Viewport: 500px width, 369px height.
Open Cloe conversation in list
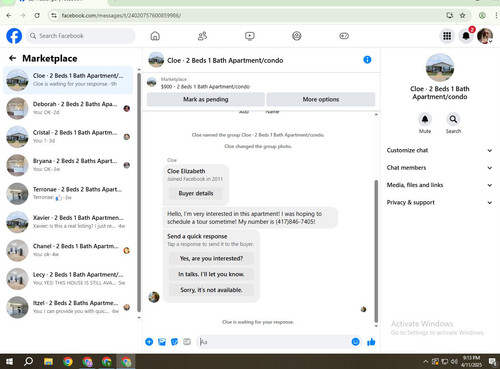click(68, 80)
